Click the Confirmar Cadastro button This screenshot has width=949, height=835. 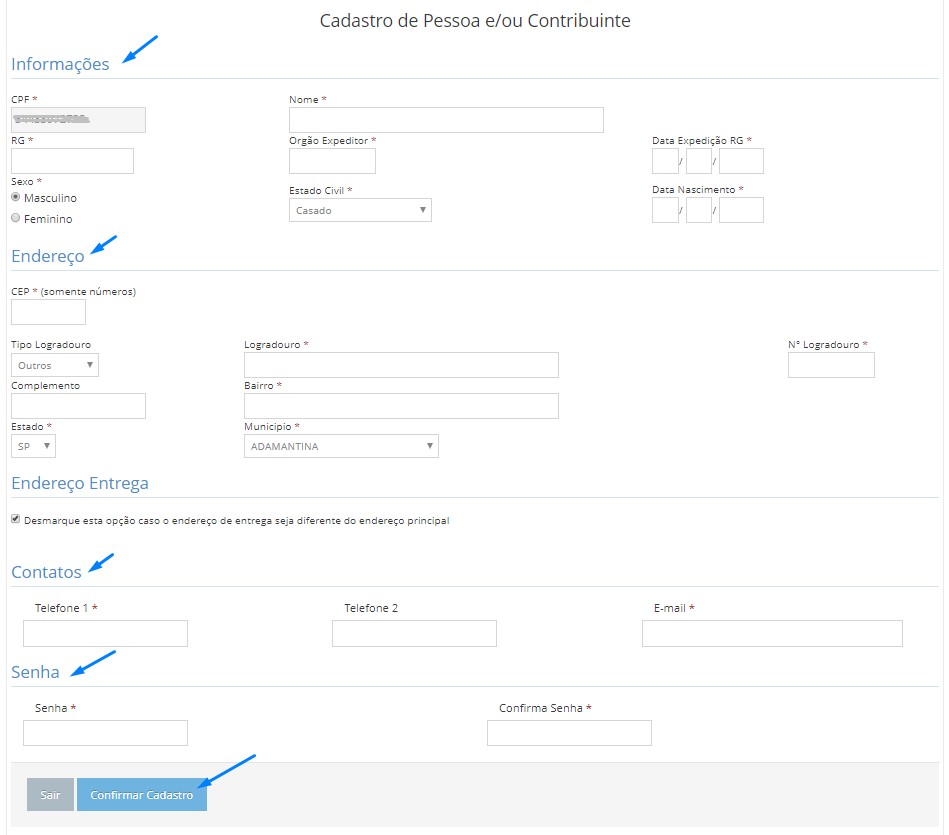(142, 795)
